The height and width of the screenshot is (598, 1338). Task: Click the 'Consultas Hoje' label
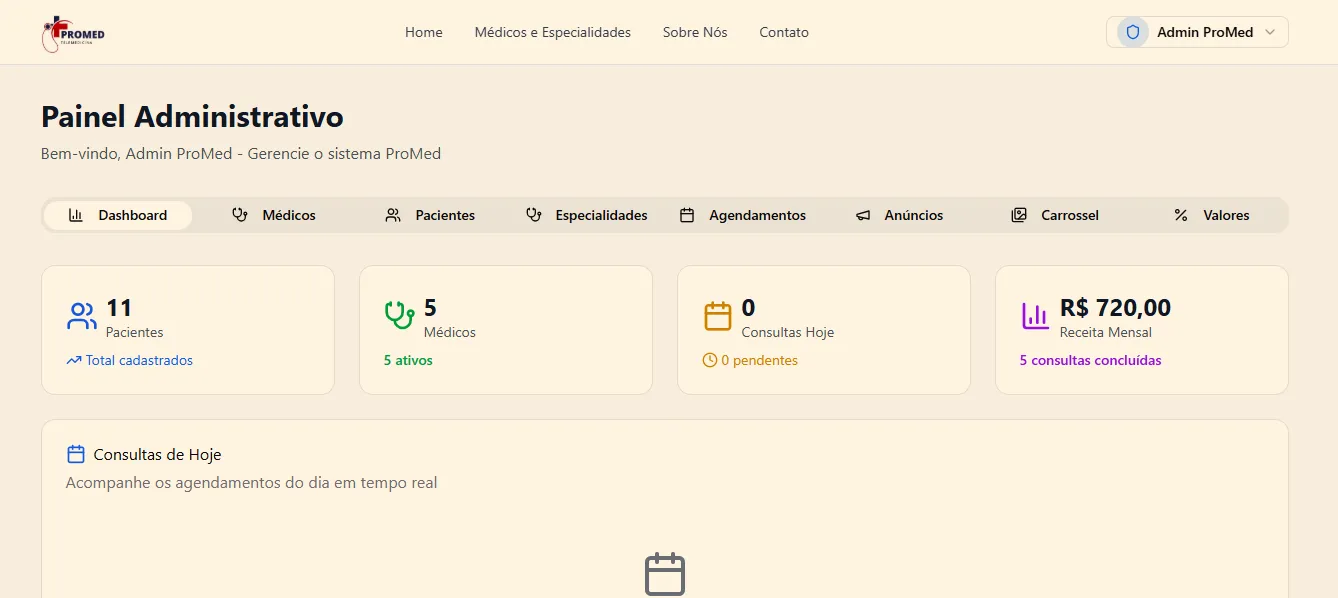(x=788, y=332)
